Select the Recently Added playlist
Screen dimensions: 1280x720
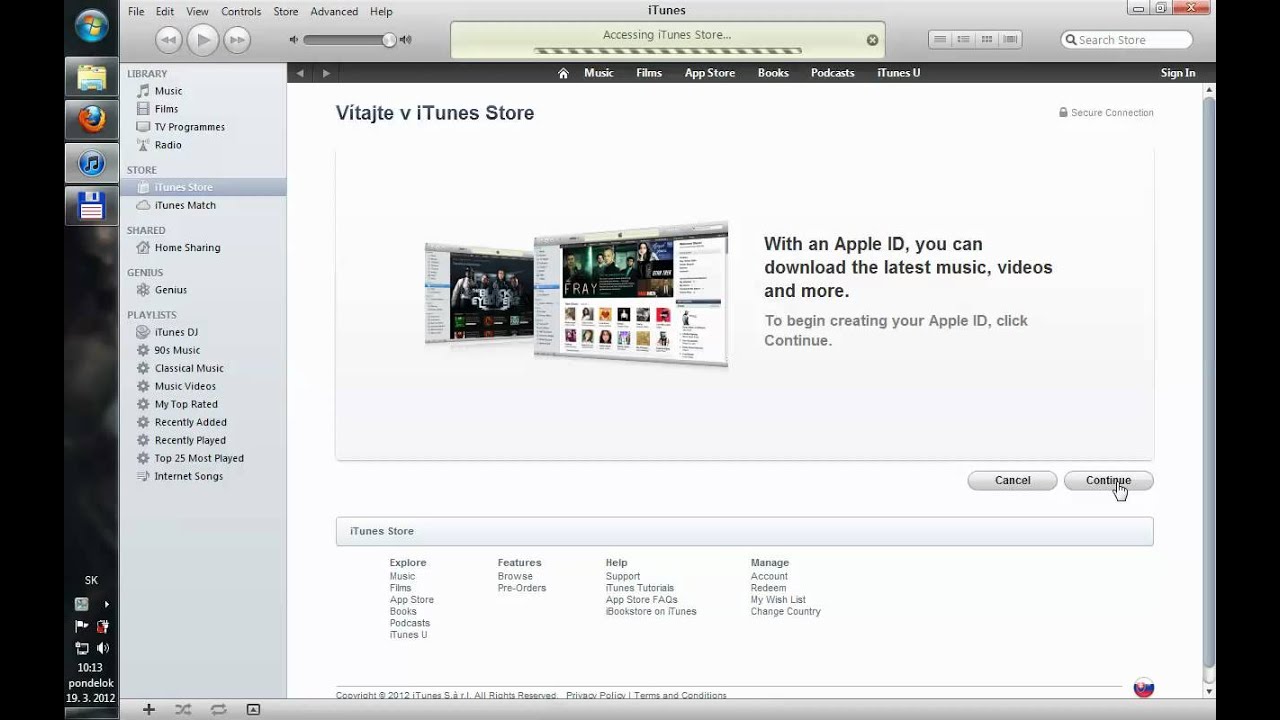pyautogui.click(x=190, y=422)
